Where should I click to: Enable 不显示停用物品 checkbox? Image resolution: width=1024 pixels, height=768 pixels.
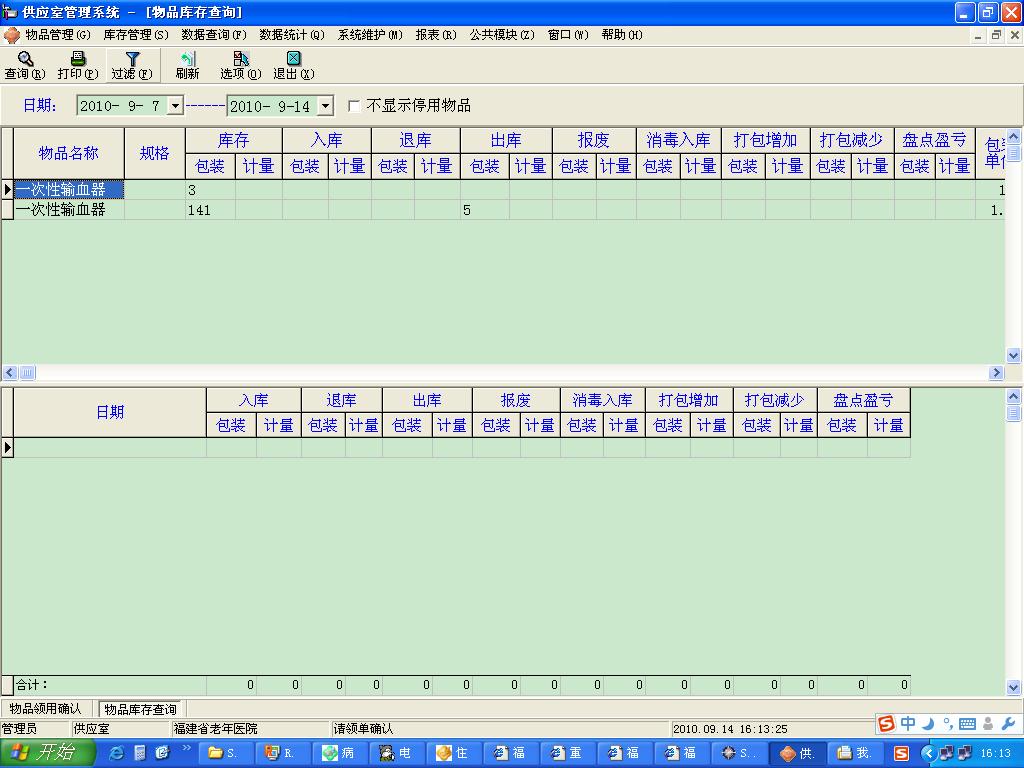point(354,106)
